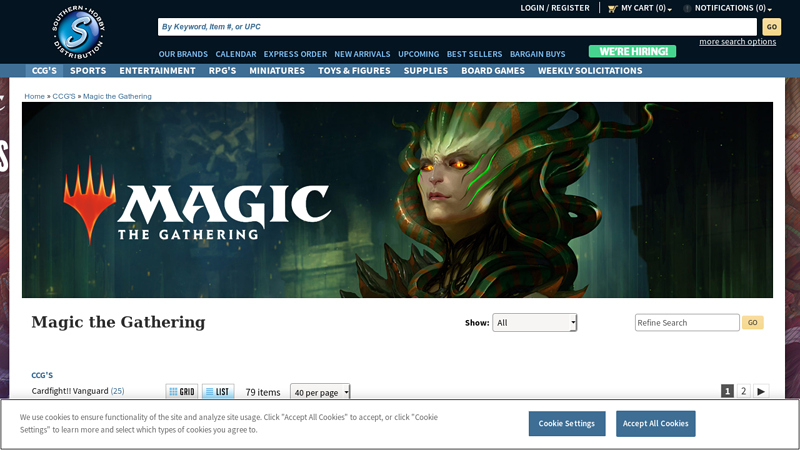Click the CCG'S sidebar heading

point(42,375)
